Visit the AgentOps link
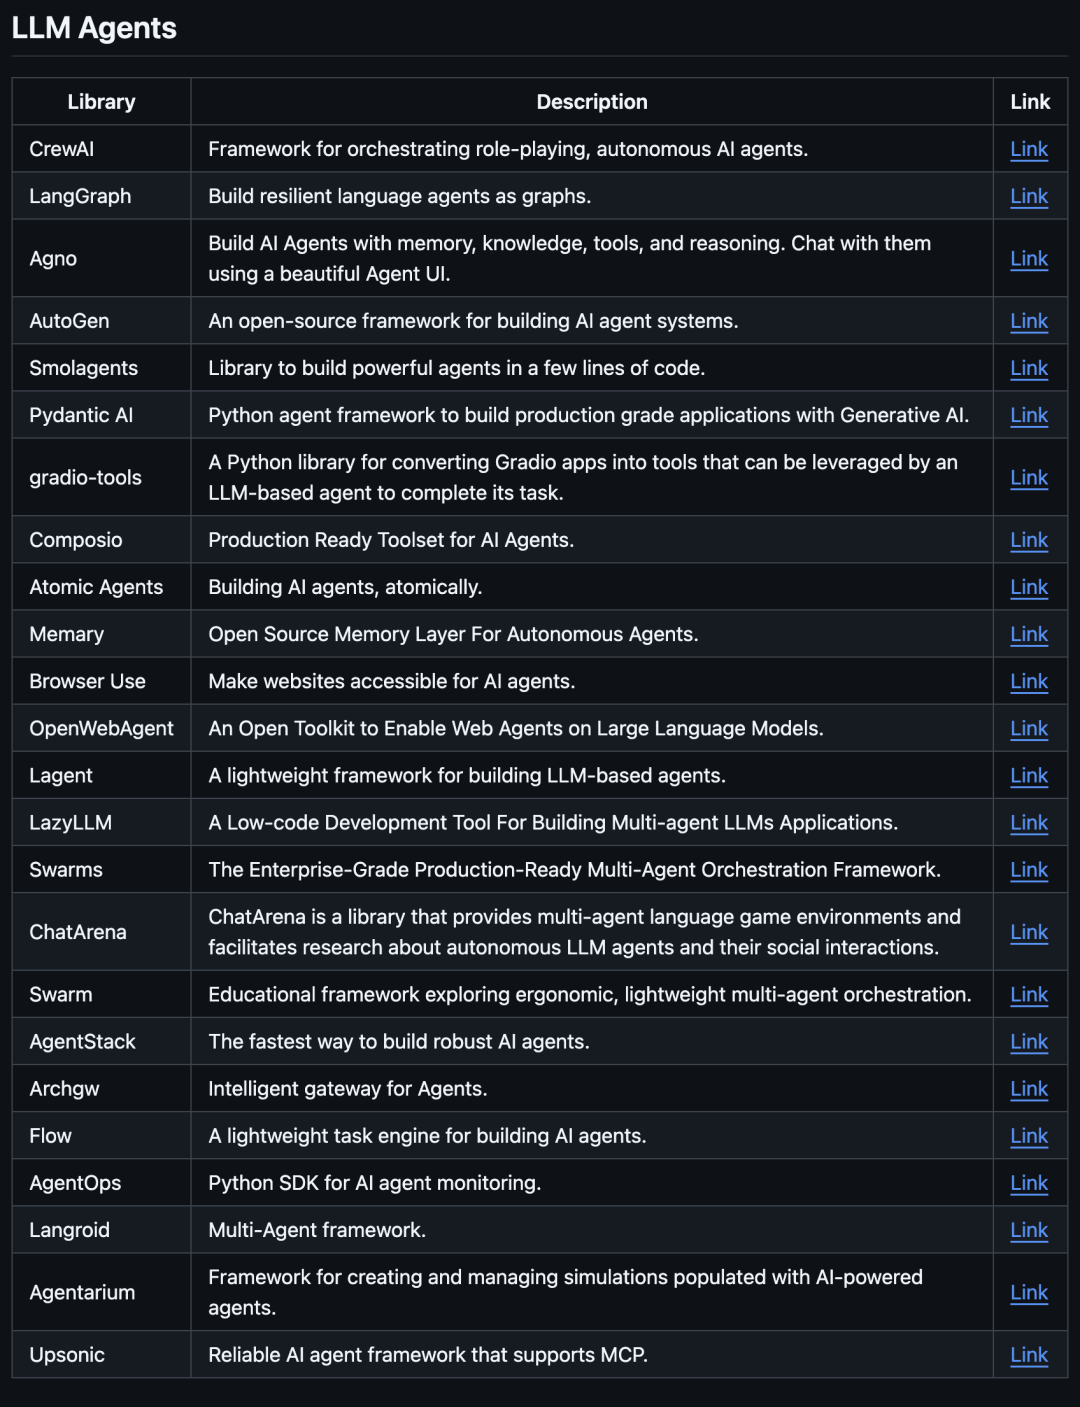This screenshot has height=1407, width=1080. pyautogui.click(x=1029, y=1183)
